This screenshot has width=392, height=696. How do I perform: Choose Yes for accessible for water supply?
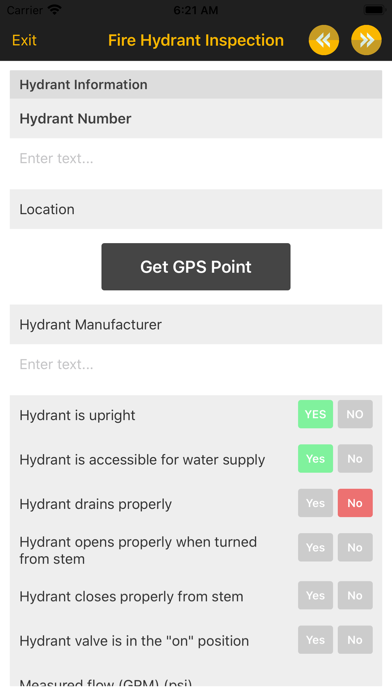[315, 459]
